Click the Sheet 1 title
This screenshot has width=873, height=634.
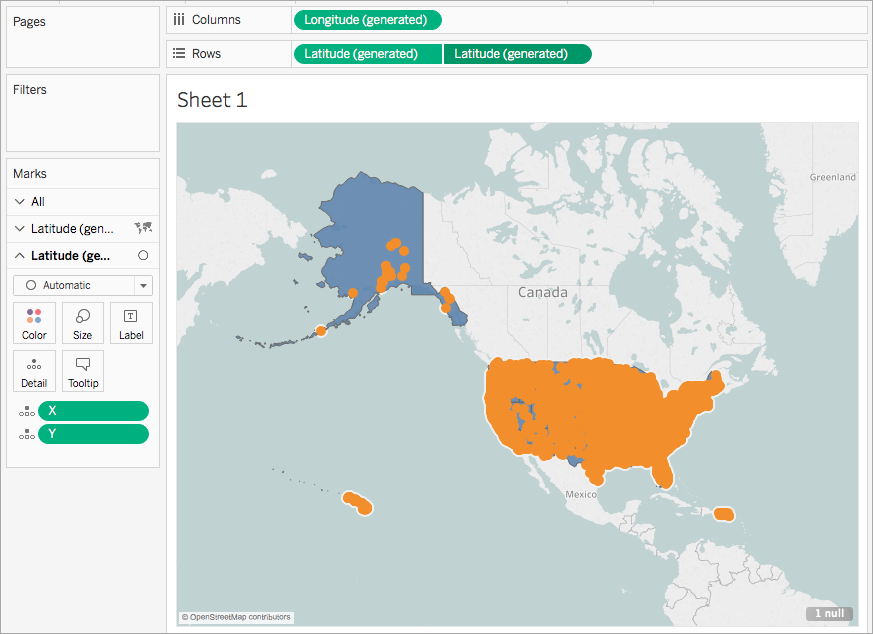point(212,100)
